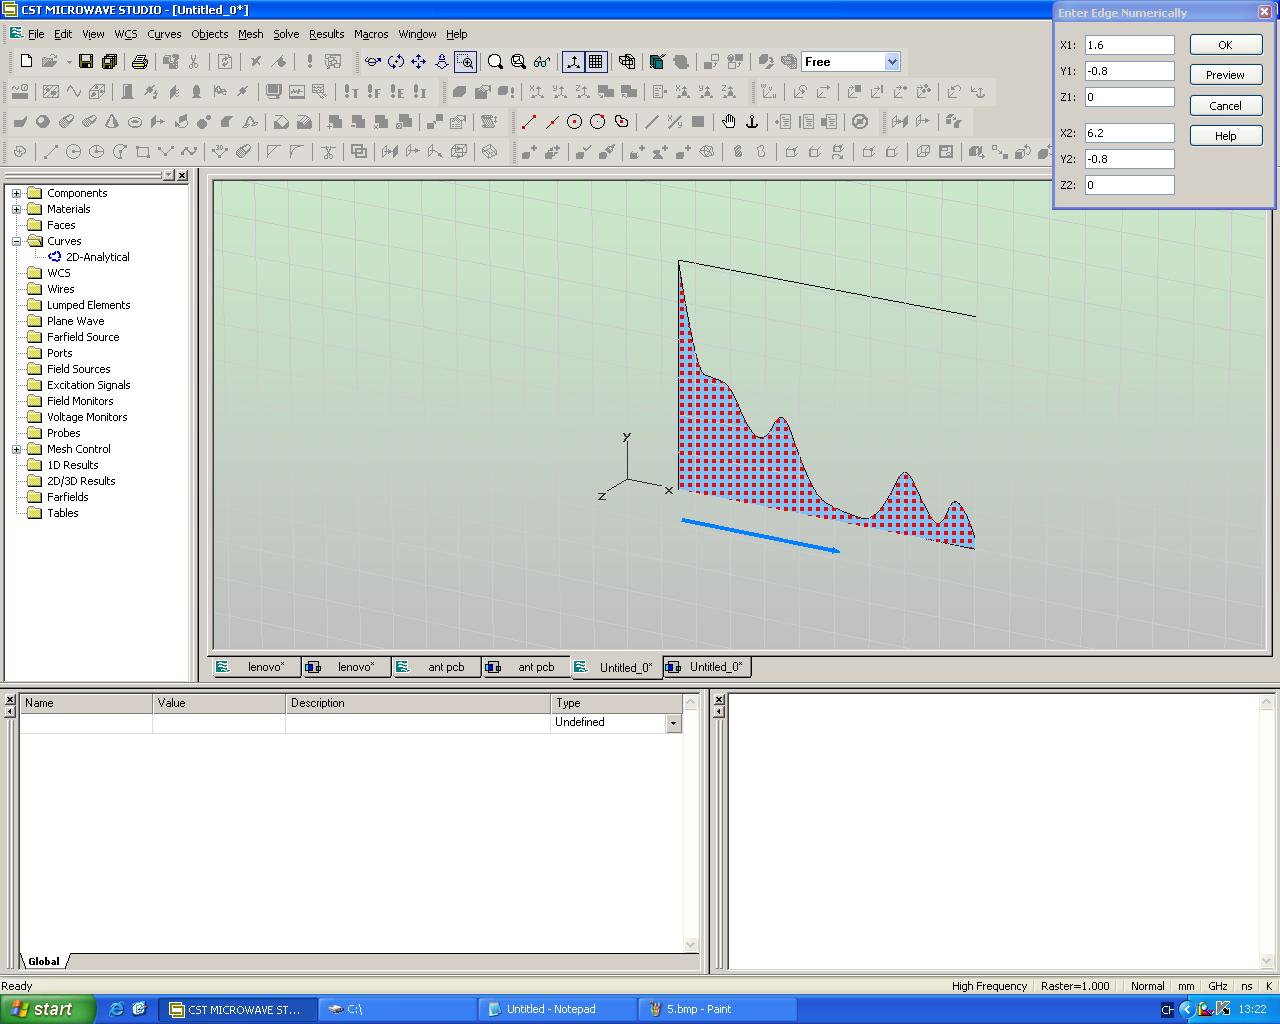Select the curve circle tool
Screen dimensions: 1280x1024
[575, 122]
